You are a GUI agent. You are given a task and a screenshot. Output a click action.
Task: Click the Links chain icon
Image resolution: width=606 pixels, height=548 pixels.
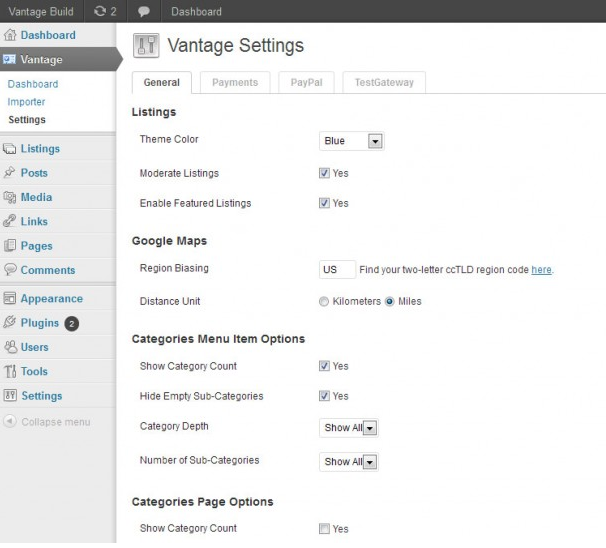[x=10, y=221]
